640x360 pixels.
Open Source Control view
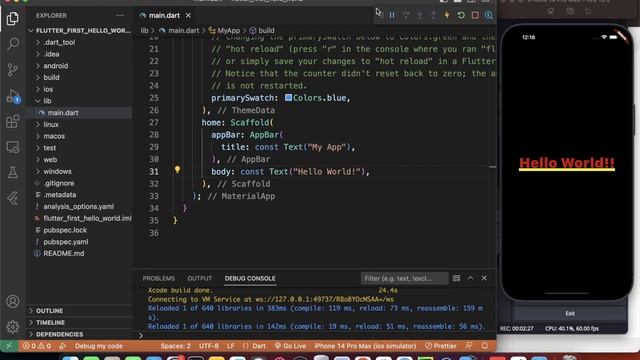click(x=12, y=70)
